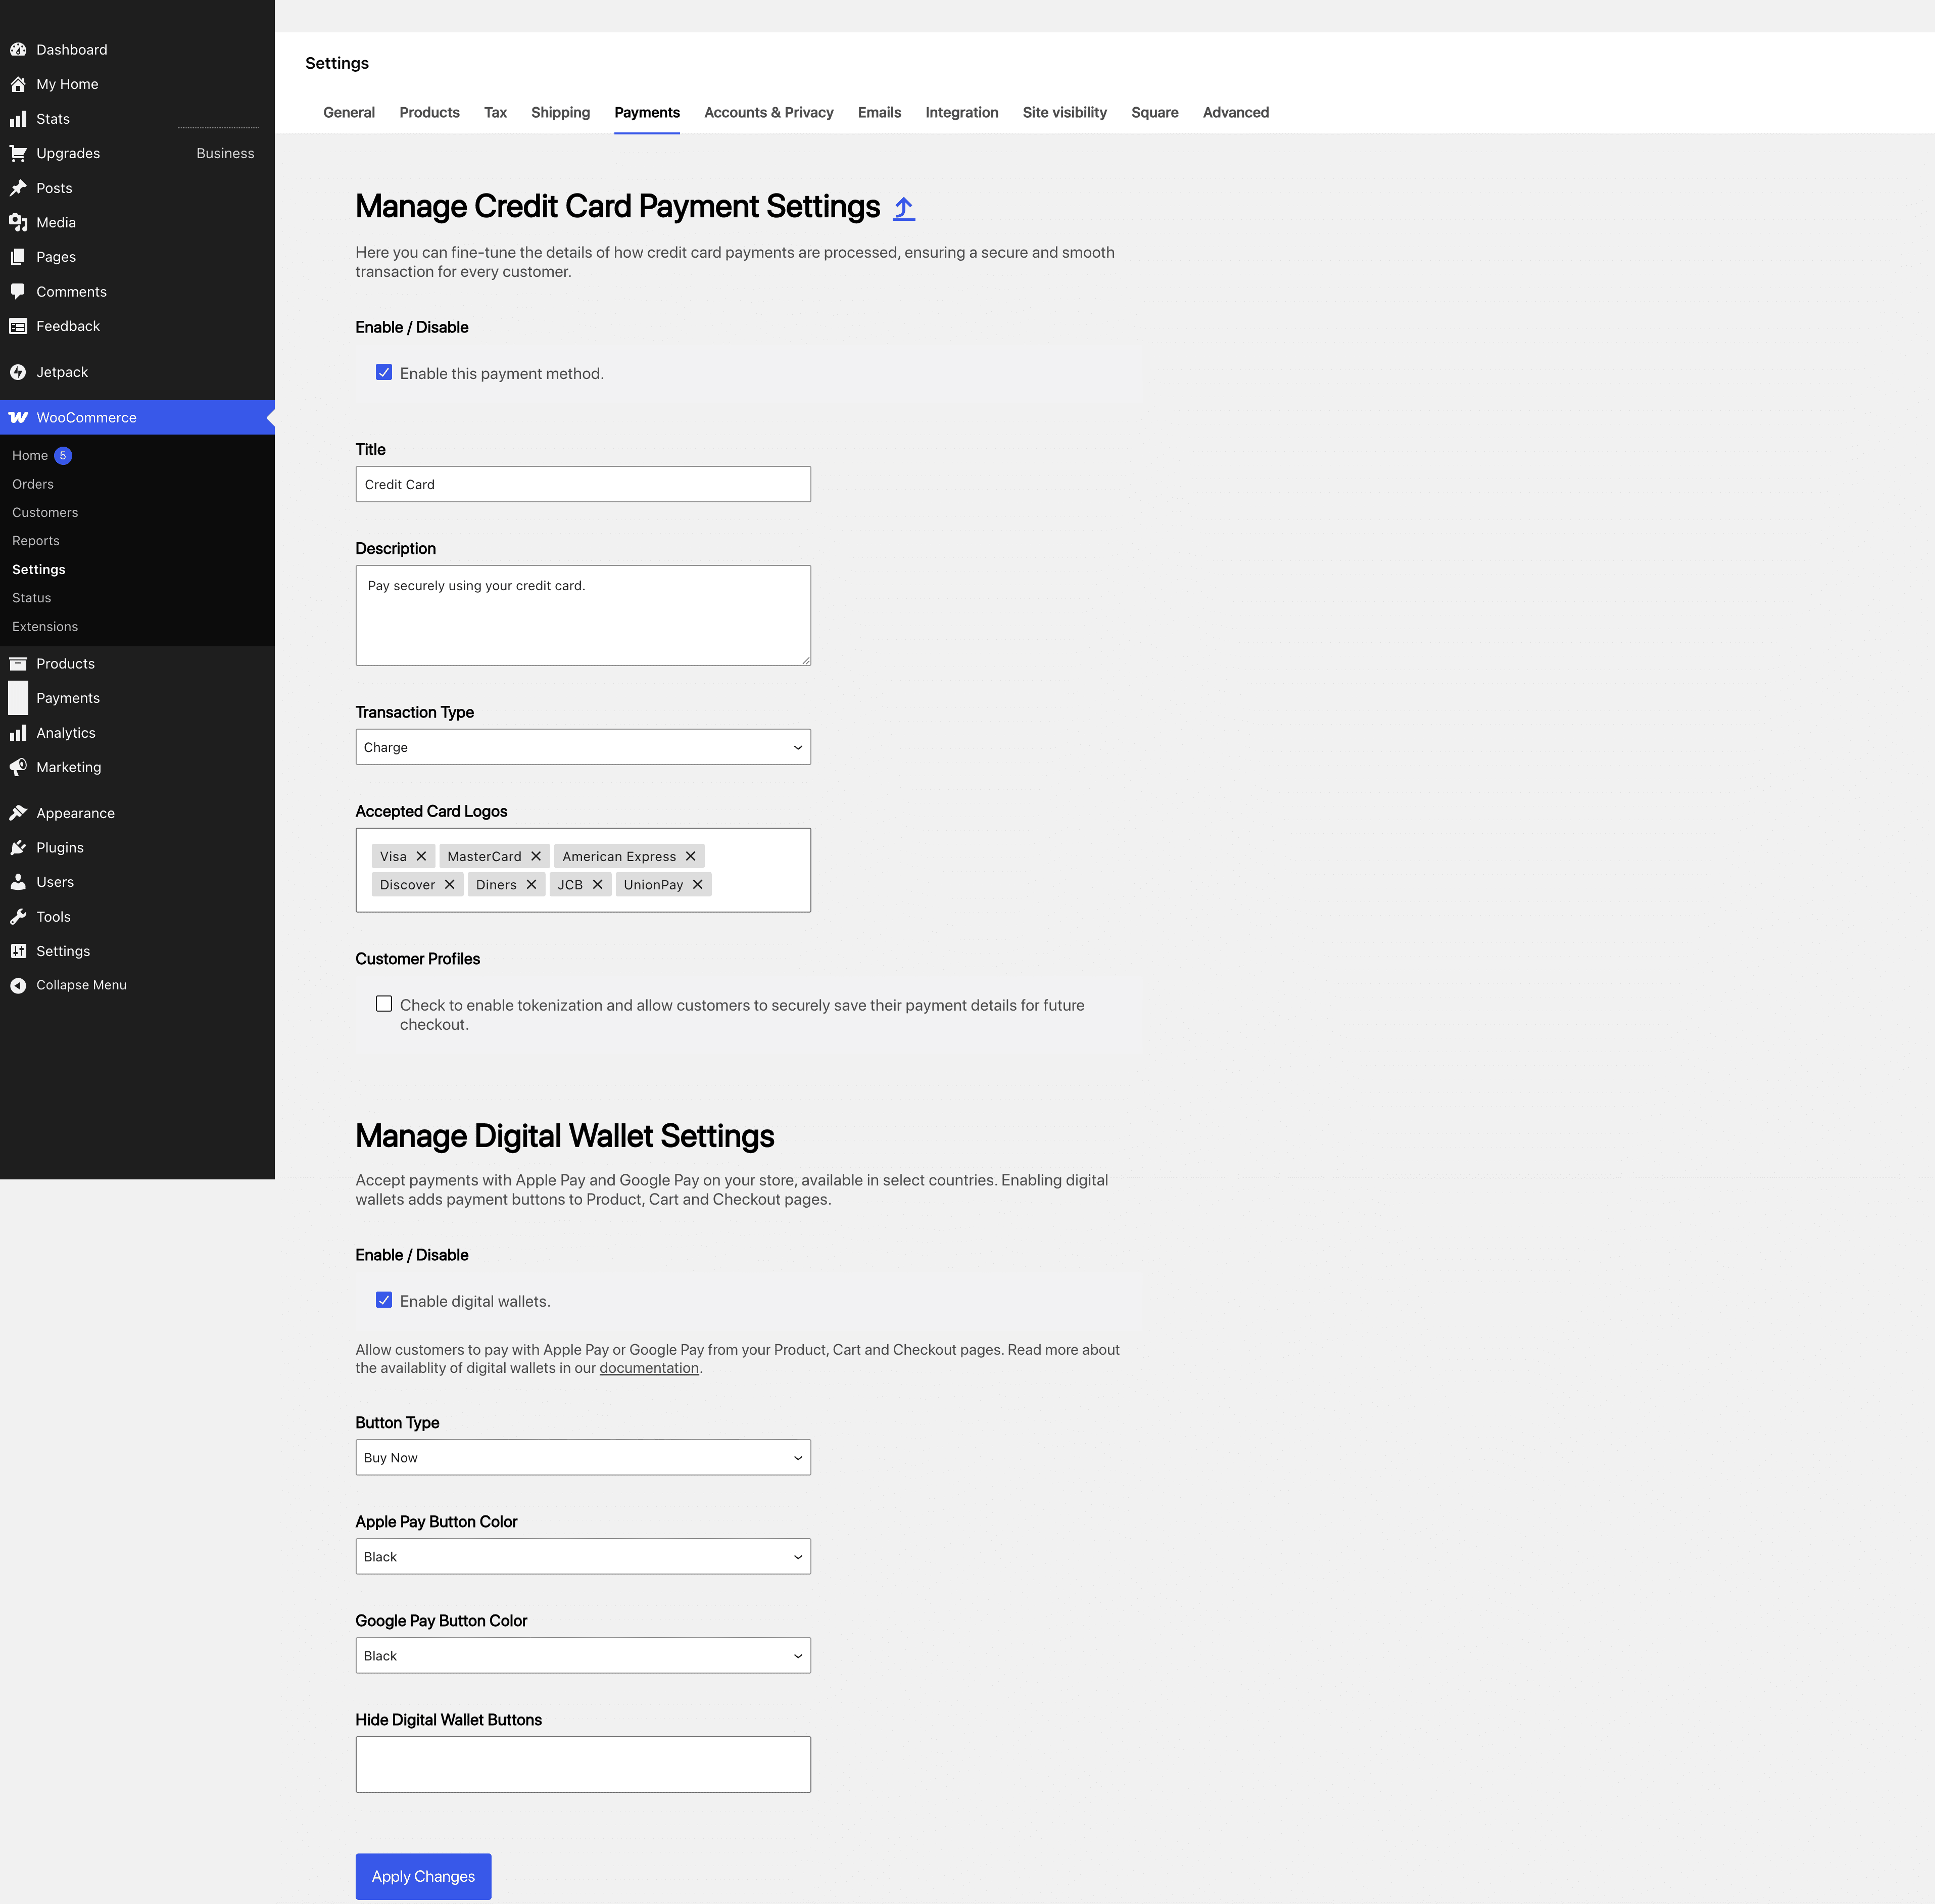Open the Marketing section

tap(68, 767)
